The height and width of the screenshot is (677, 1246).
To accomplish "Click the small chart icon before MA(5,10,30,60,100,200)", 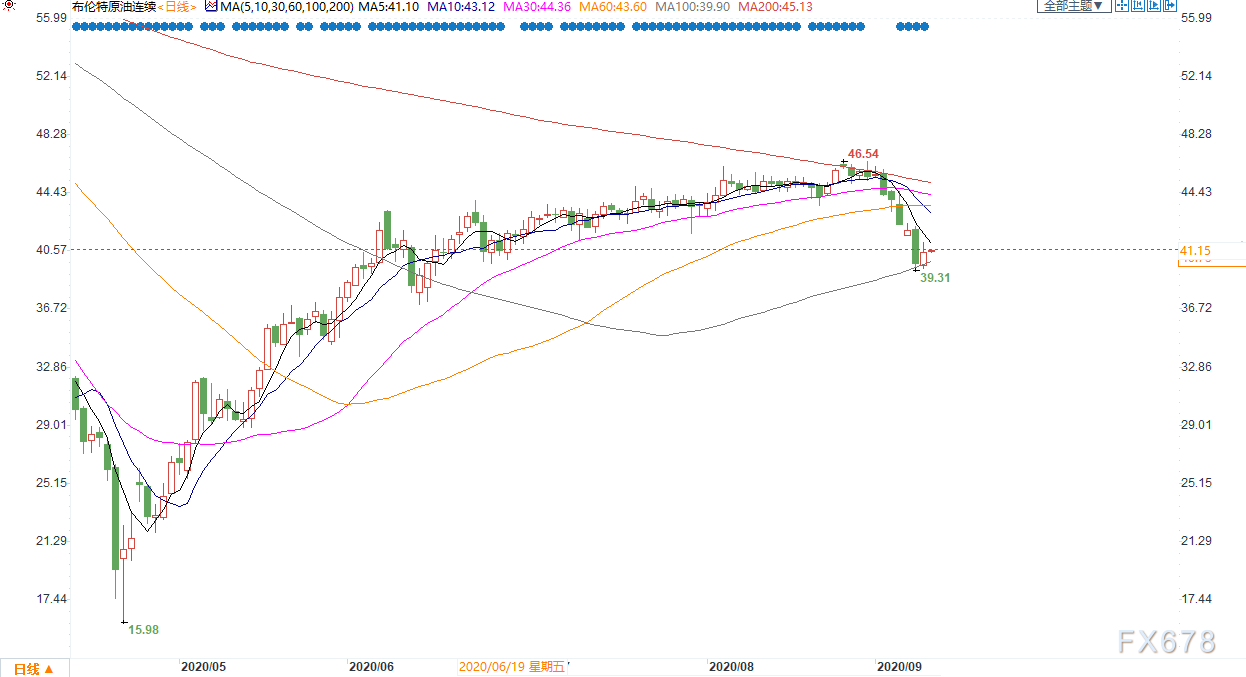I will pyautogui.click(x=211, y=6).
